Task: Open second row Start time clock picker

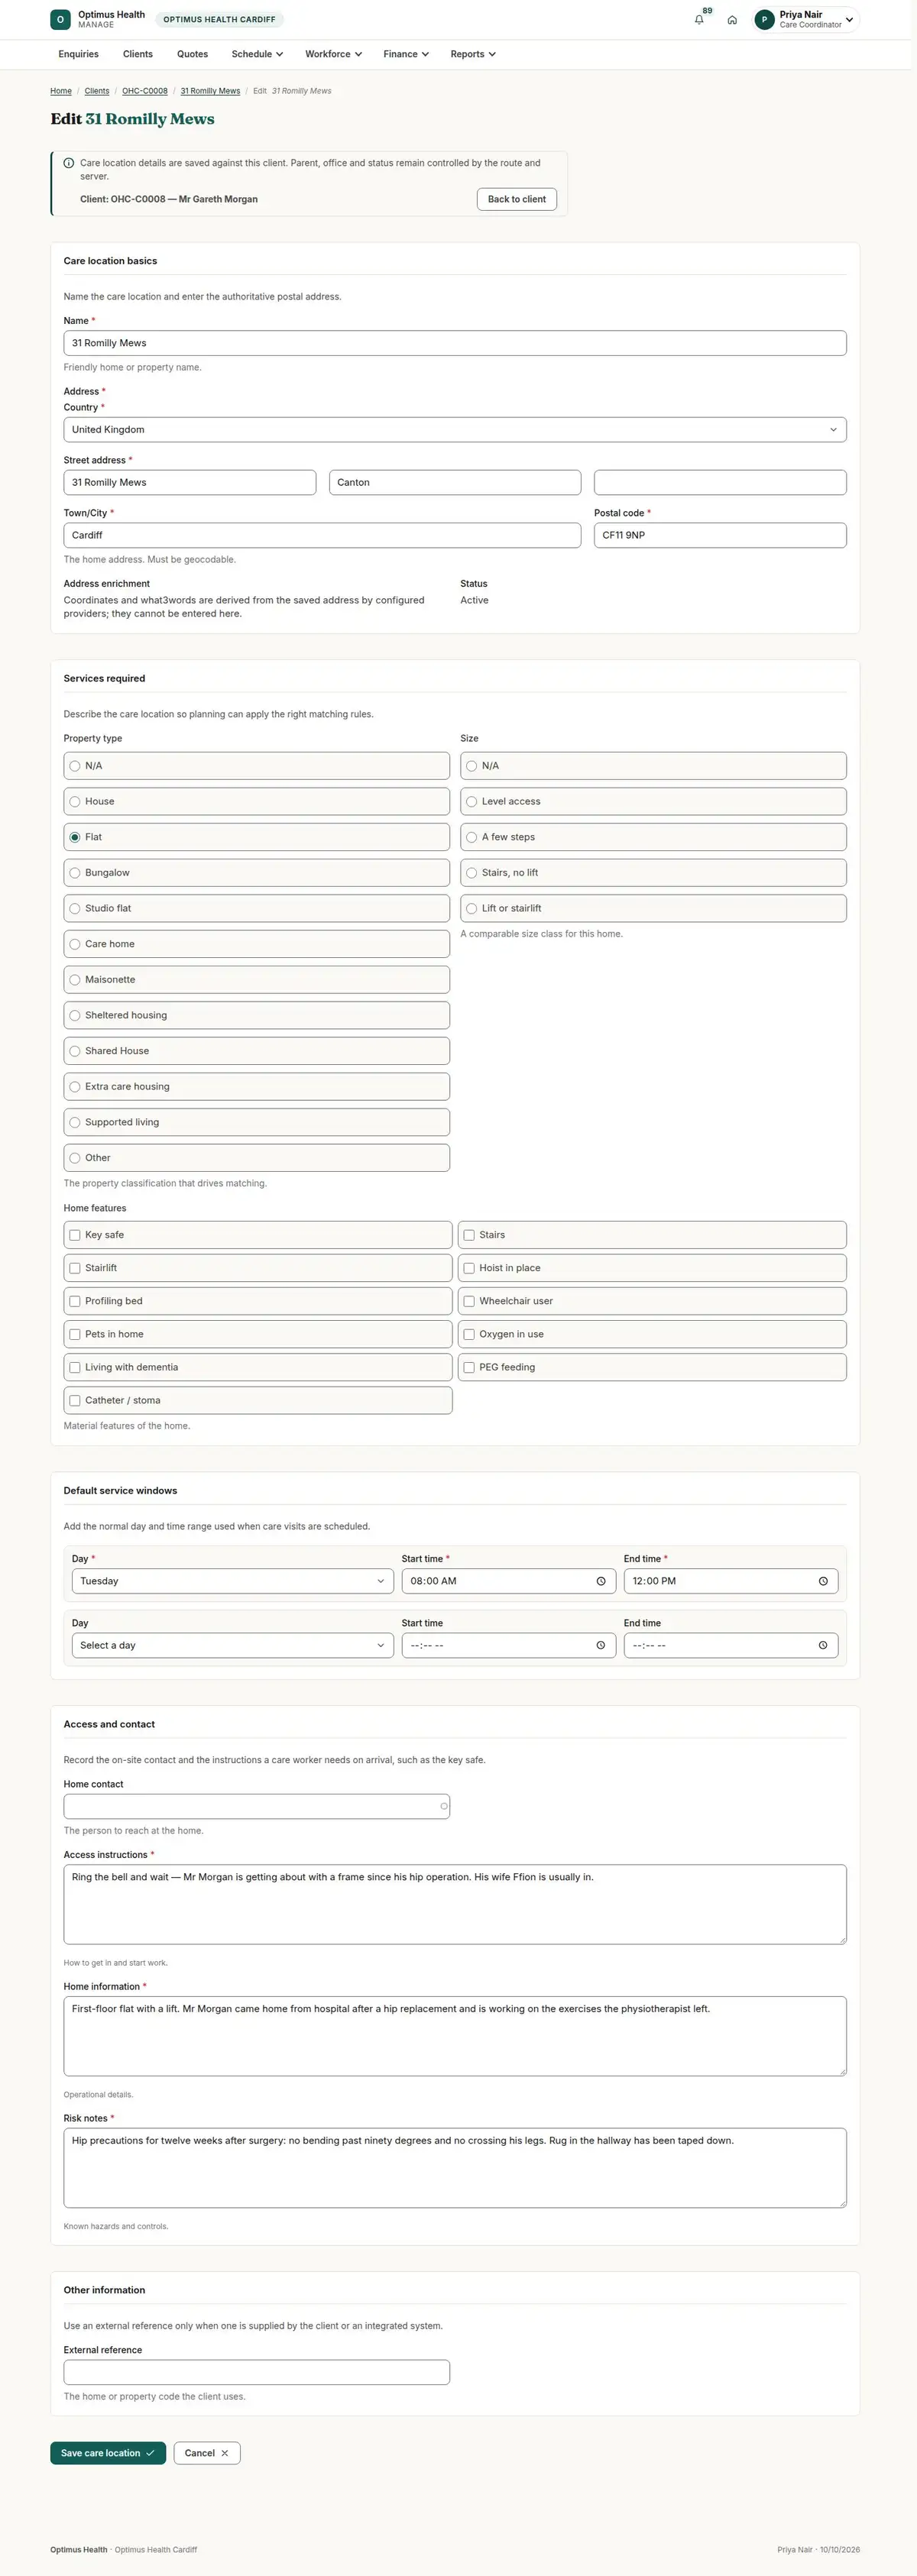Action: 601,1645
